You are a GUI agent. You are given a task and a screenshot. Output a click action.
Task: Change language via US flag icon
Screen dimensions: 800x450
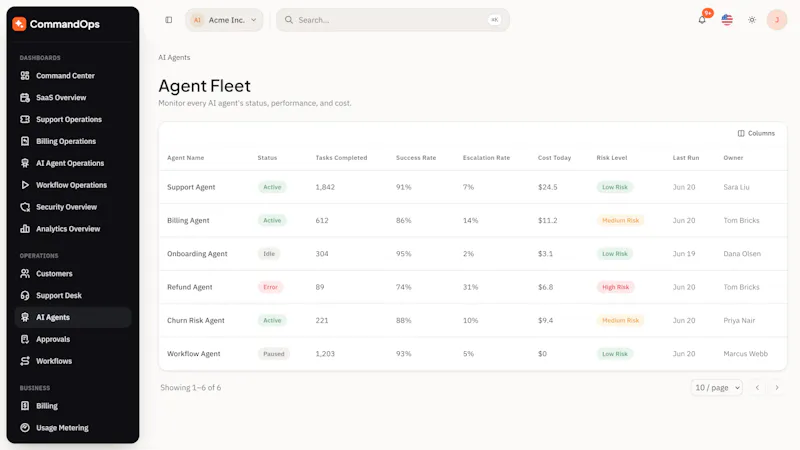coord(727,20)
